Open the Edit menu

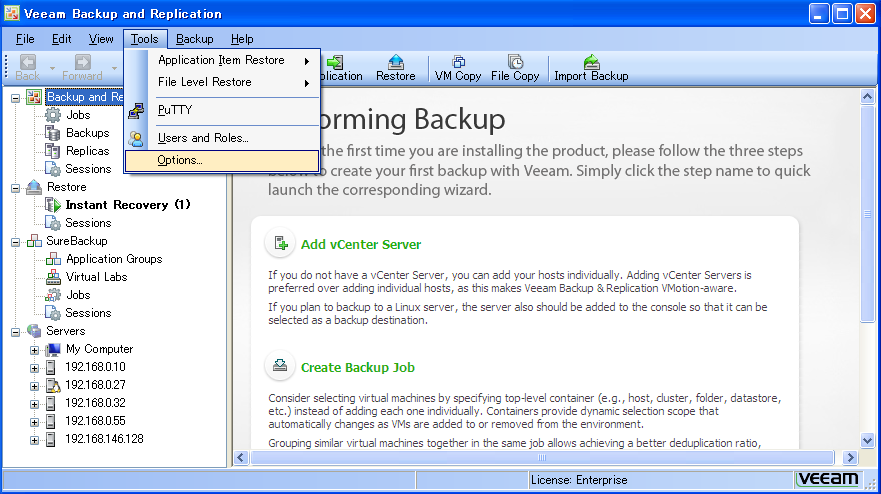coord(61,39)
